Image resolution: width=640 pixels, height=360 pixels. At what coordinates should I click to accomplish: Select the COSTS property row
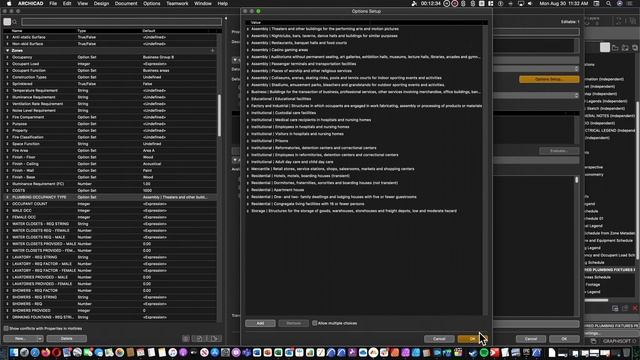(110, 191)
